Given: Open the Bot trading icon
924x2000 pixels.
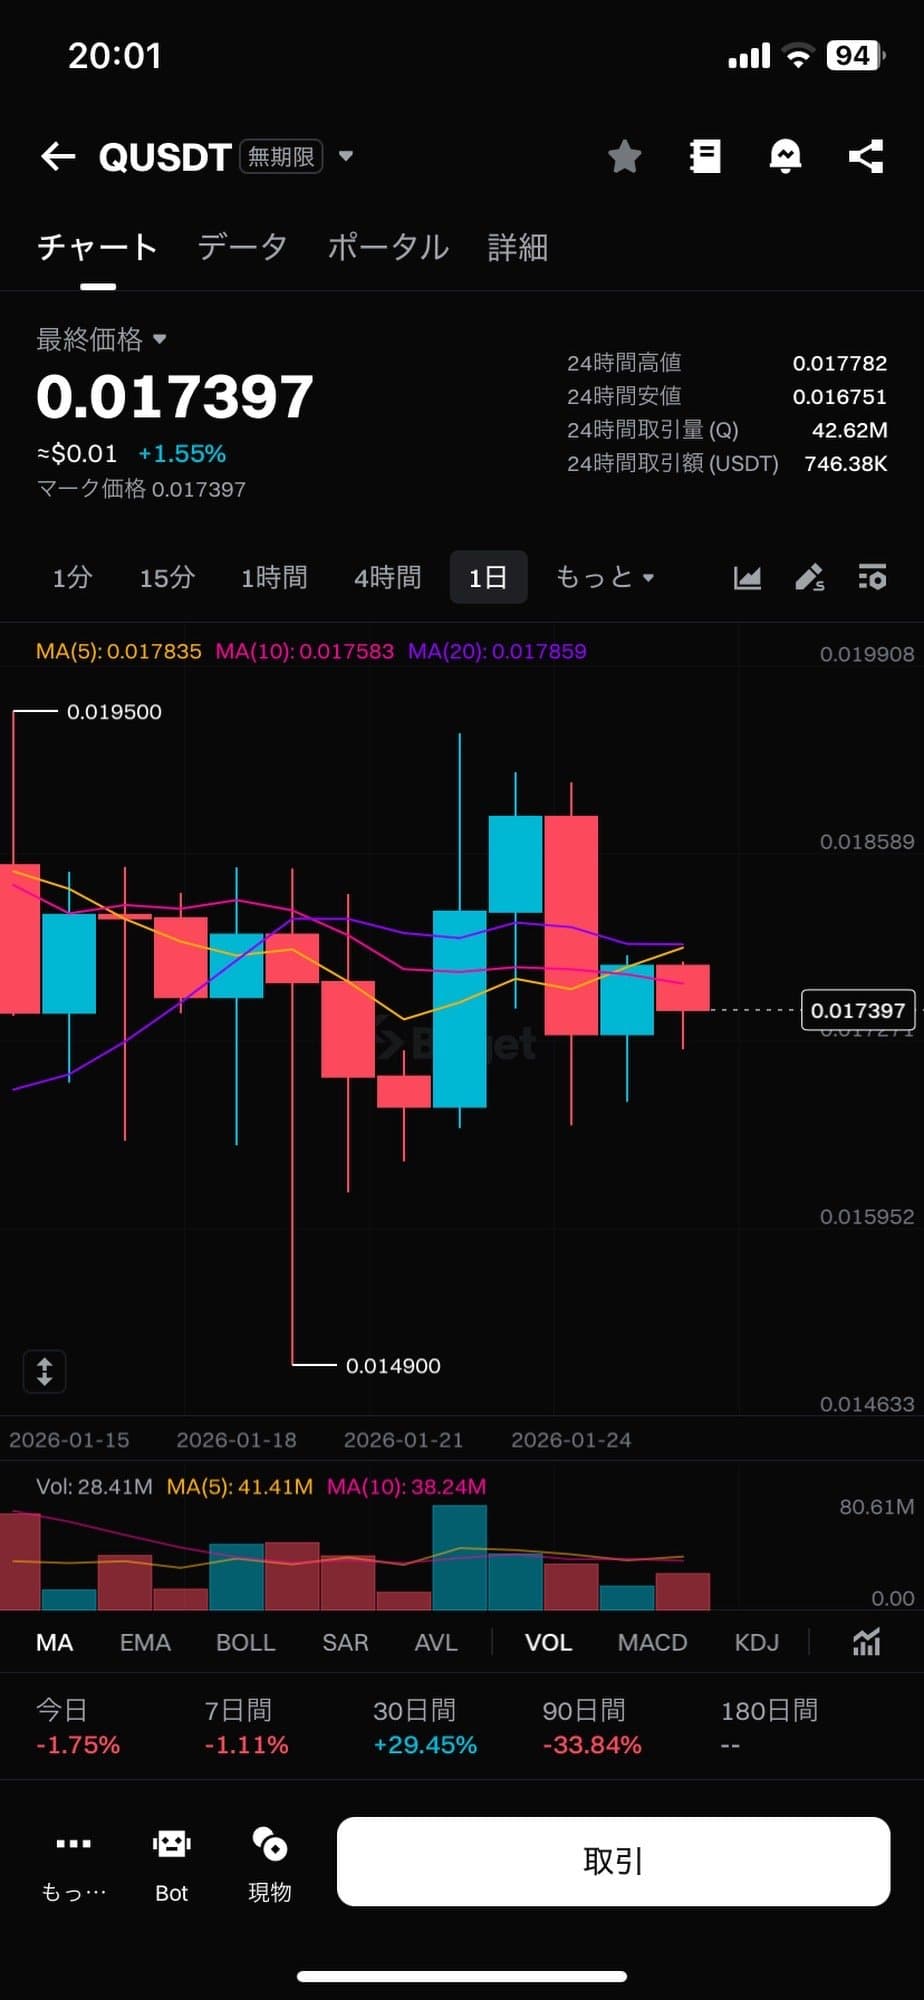Looking at the screenshot, I should [171, 1862].
